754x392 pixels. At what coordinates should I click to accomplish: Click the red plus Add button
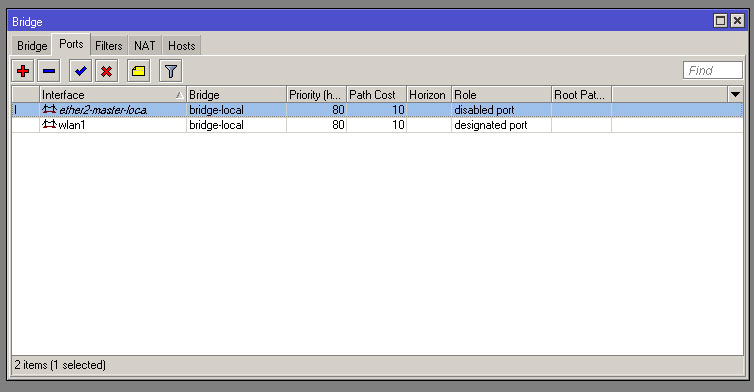[23, 71]
